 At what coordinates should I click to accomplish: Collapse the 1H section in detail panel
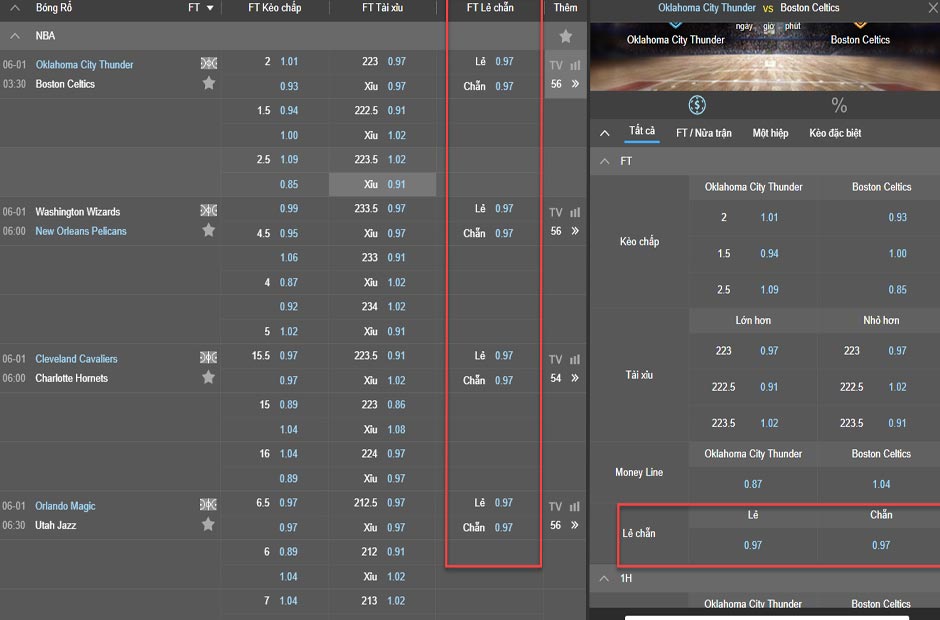point(605,579)
